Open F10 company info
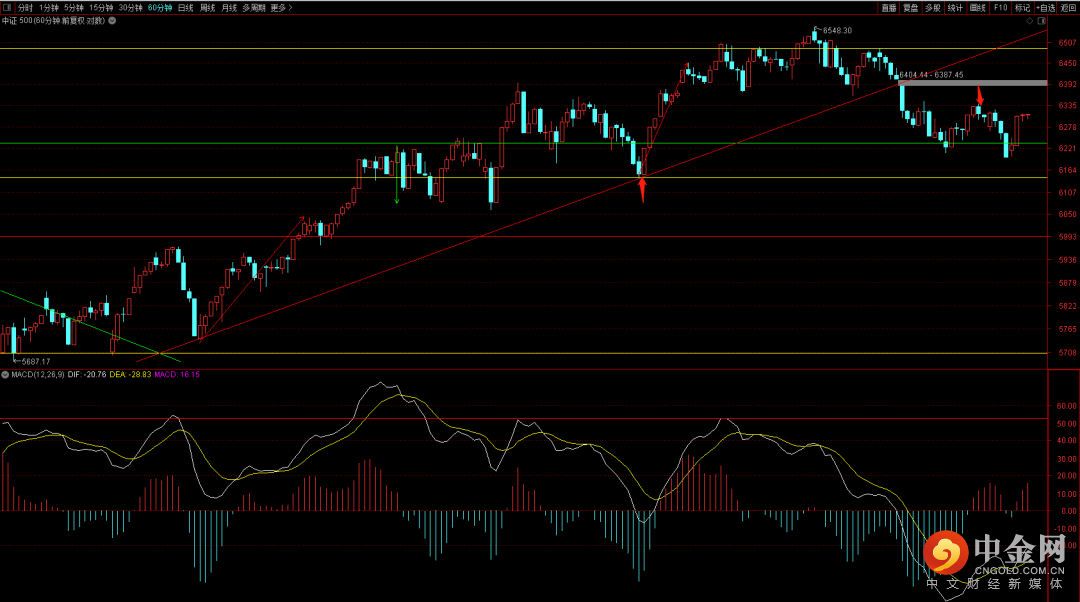The height and width of the screenshot is (602, 1080). pos(1000,8)
